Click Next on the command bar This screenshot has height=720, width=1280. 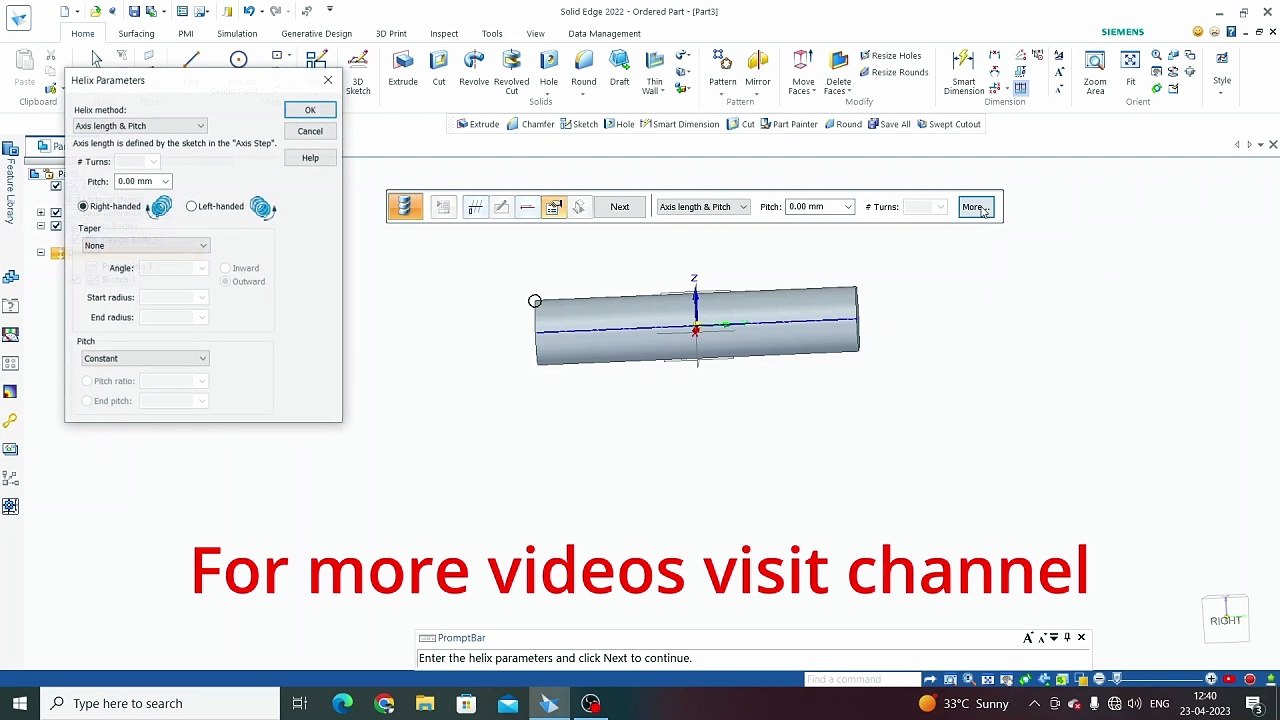pyautogui.click(x=620, y=207)
